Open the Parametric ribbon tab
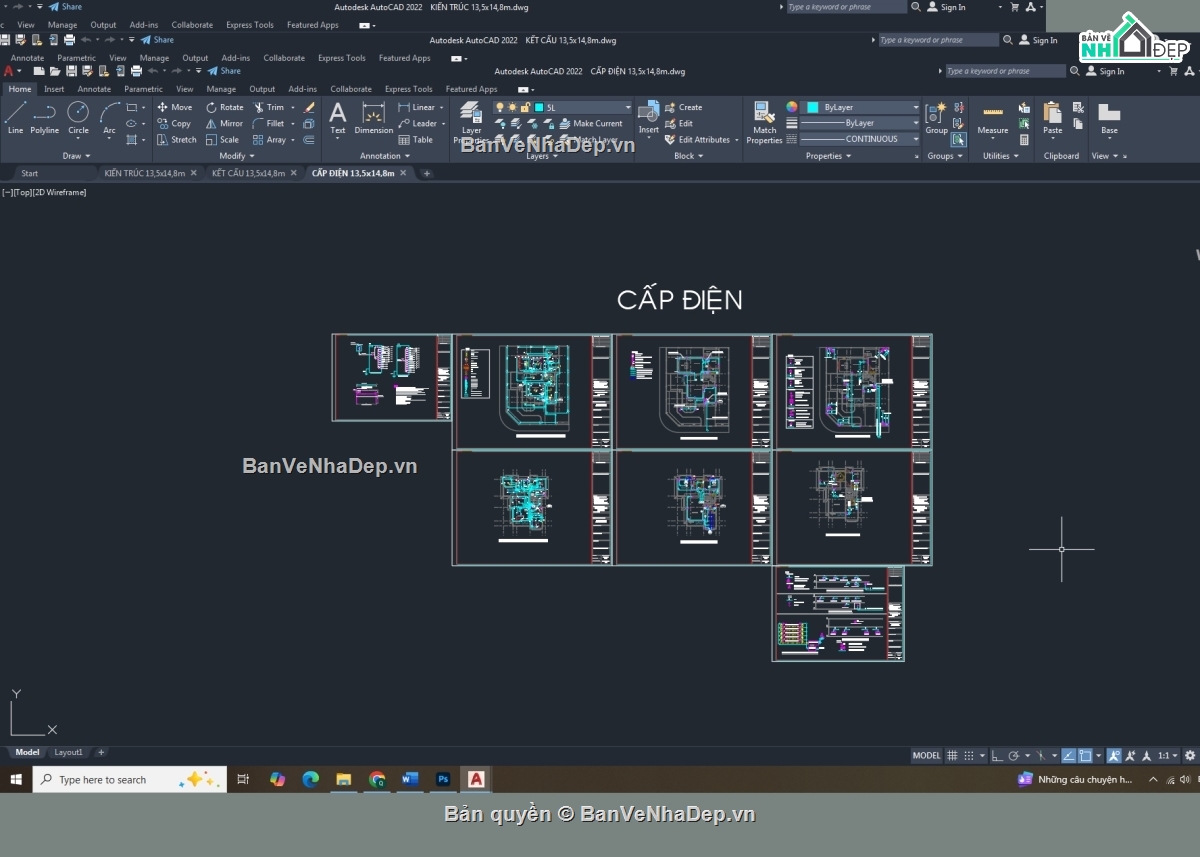Image resolution: width=1200 pixels, height=857 pixels. pyautogui.click(x=143, y=89)
